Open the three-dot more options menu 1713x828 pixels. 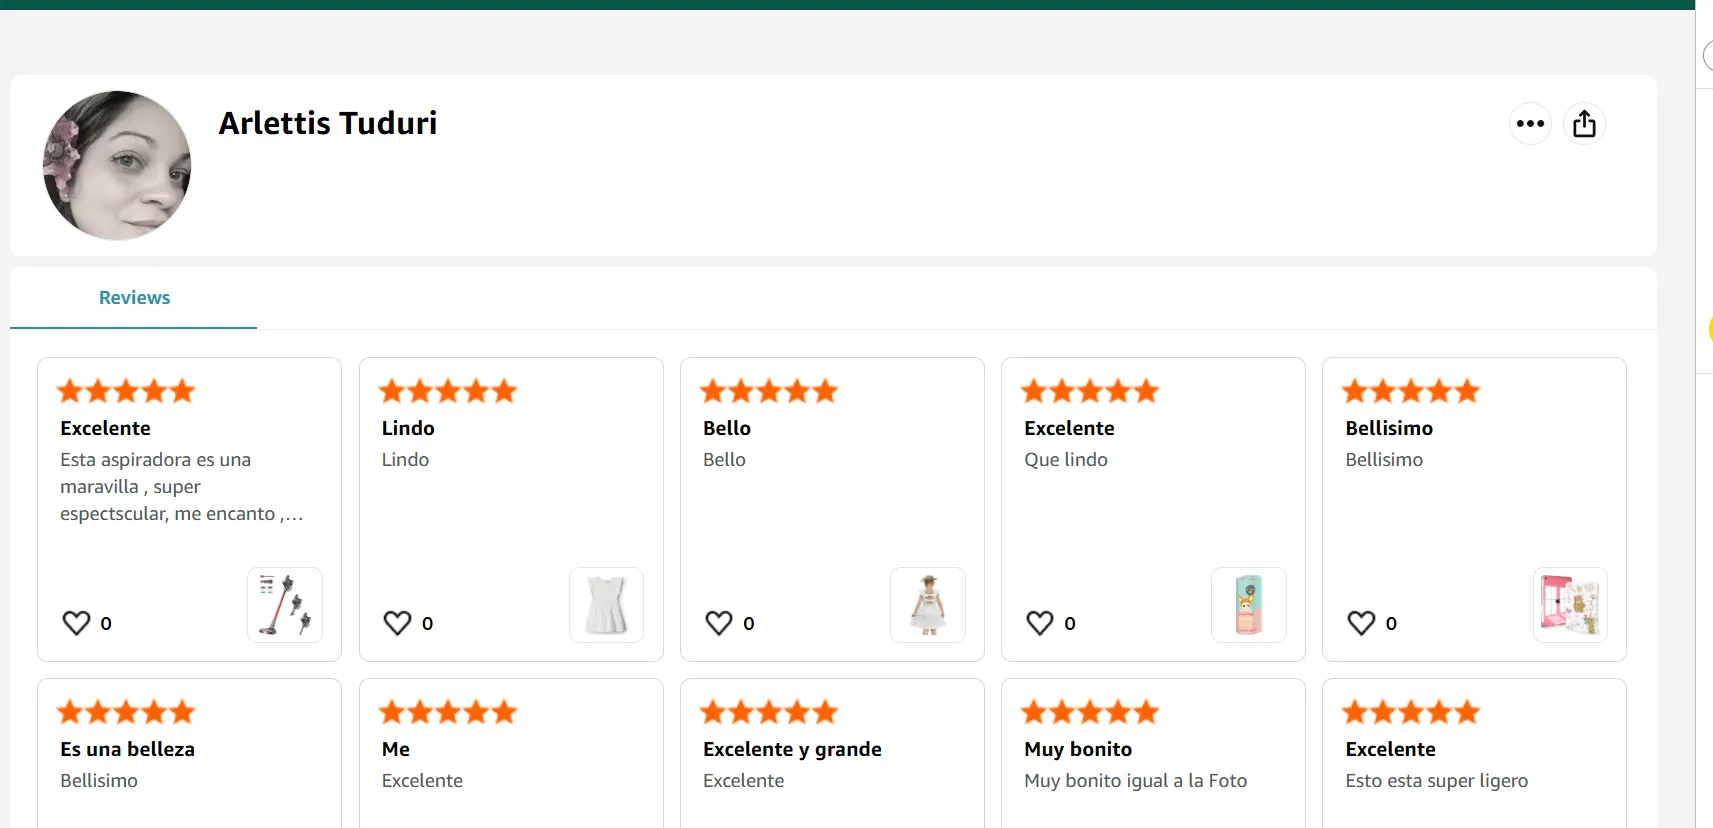coord(1530,124)
